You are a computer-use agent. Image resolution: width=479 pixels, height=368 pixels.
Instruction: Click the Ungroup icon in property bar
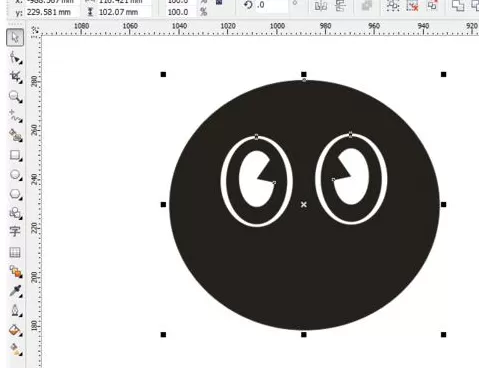(x=393, y=5)
